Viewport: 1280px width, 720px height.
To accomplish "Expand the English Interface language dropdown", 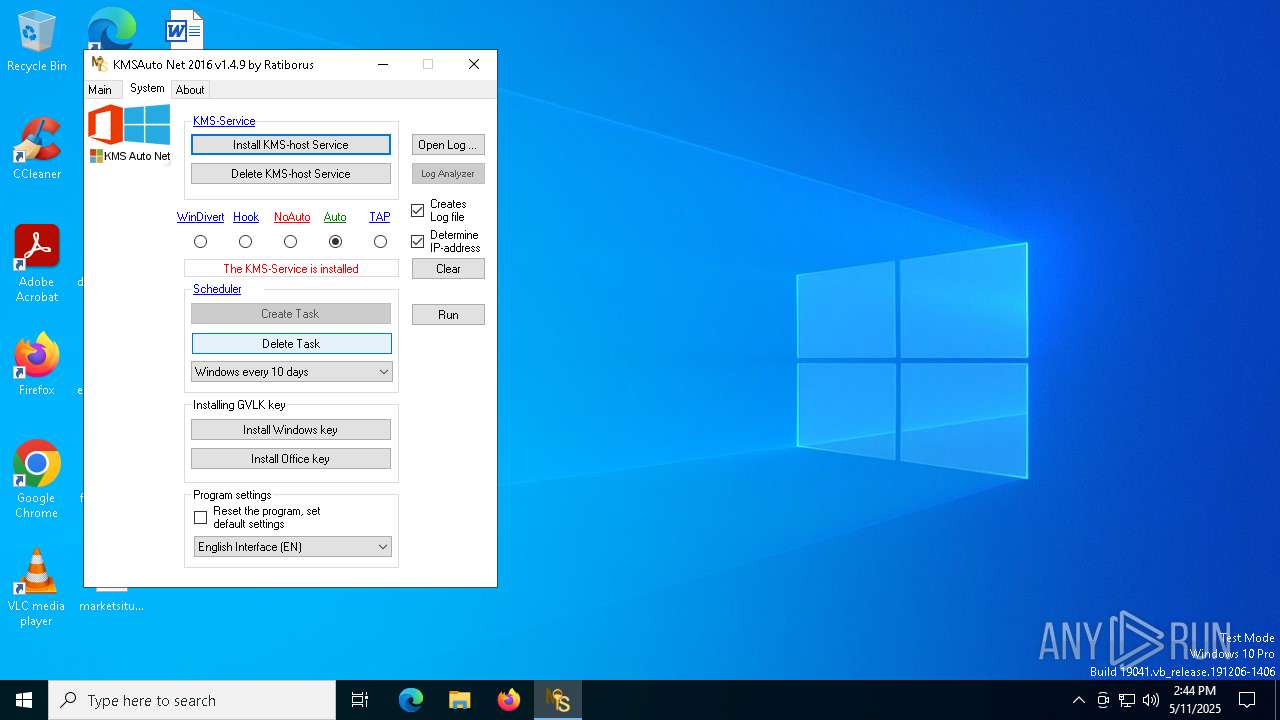I will coord(292,546).
